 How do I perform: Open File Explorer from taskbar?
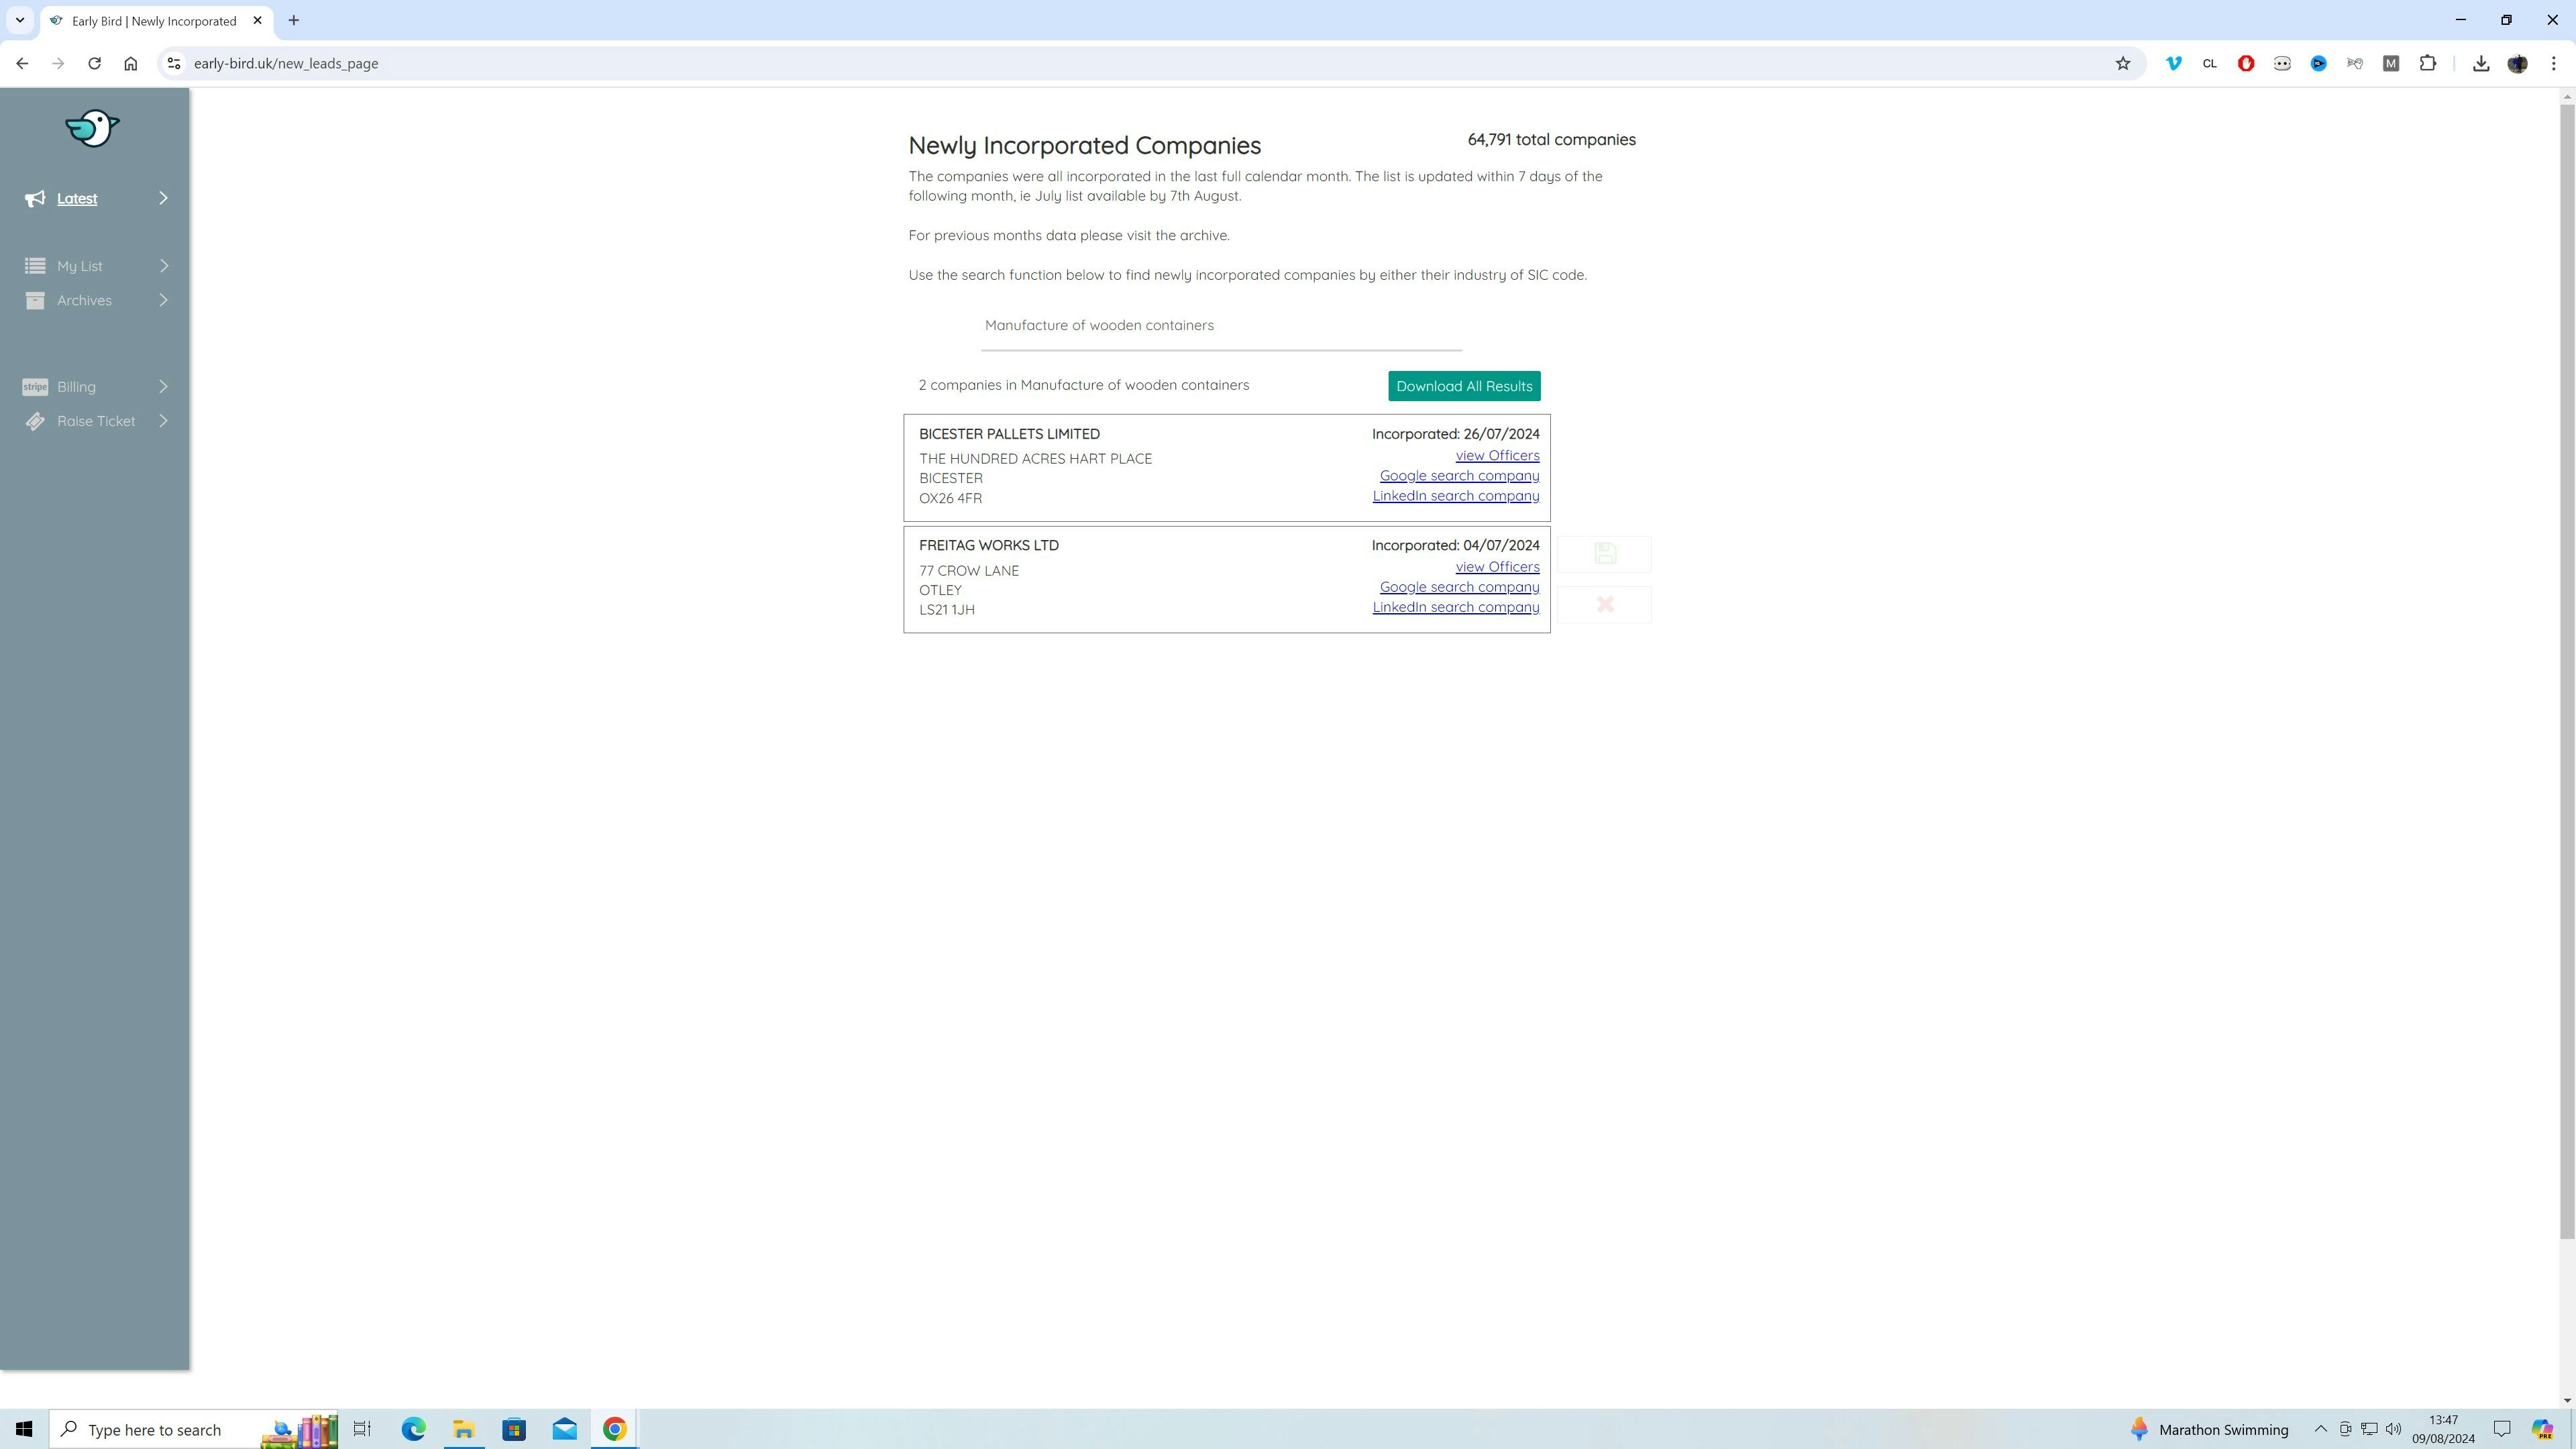pos(463,1429)
